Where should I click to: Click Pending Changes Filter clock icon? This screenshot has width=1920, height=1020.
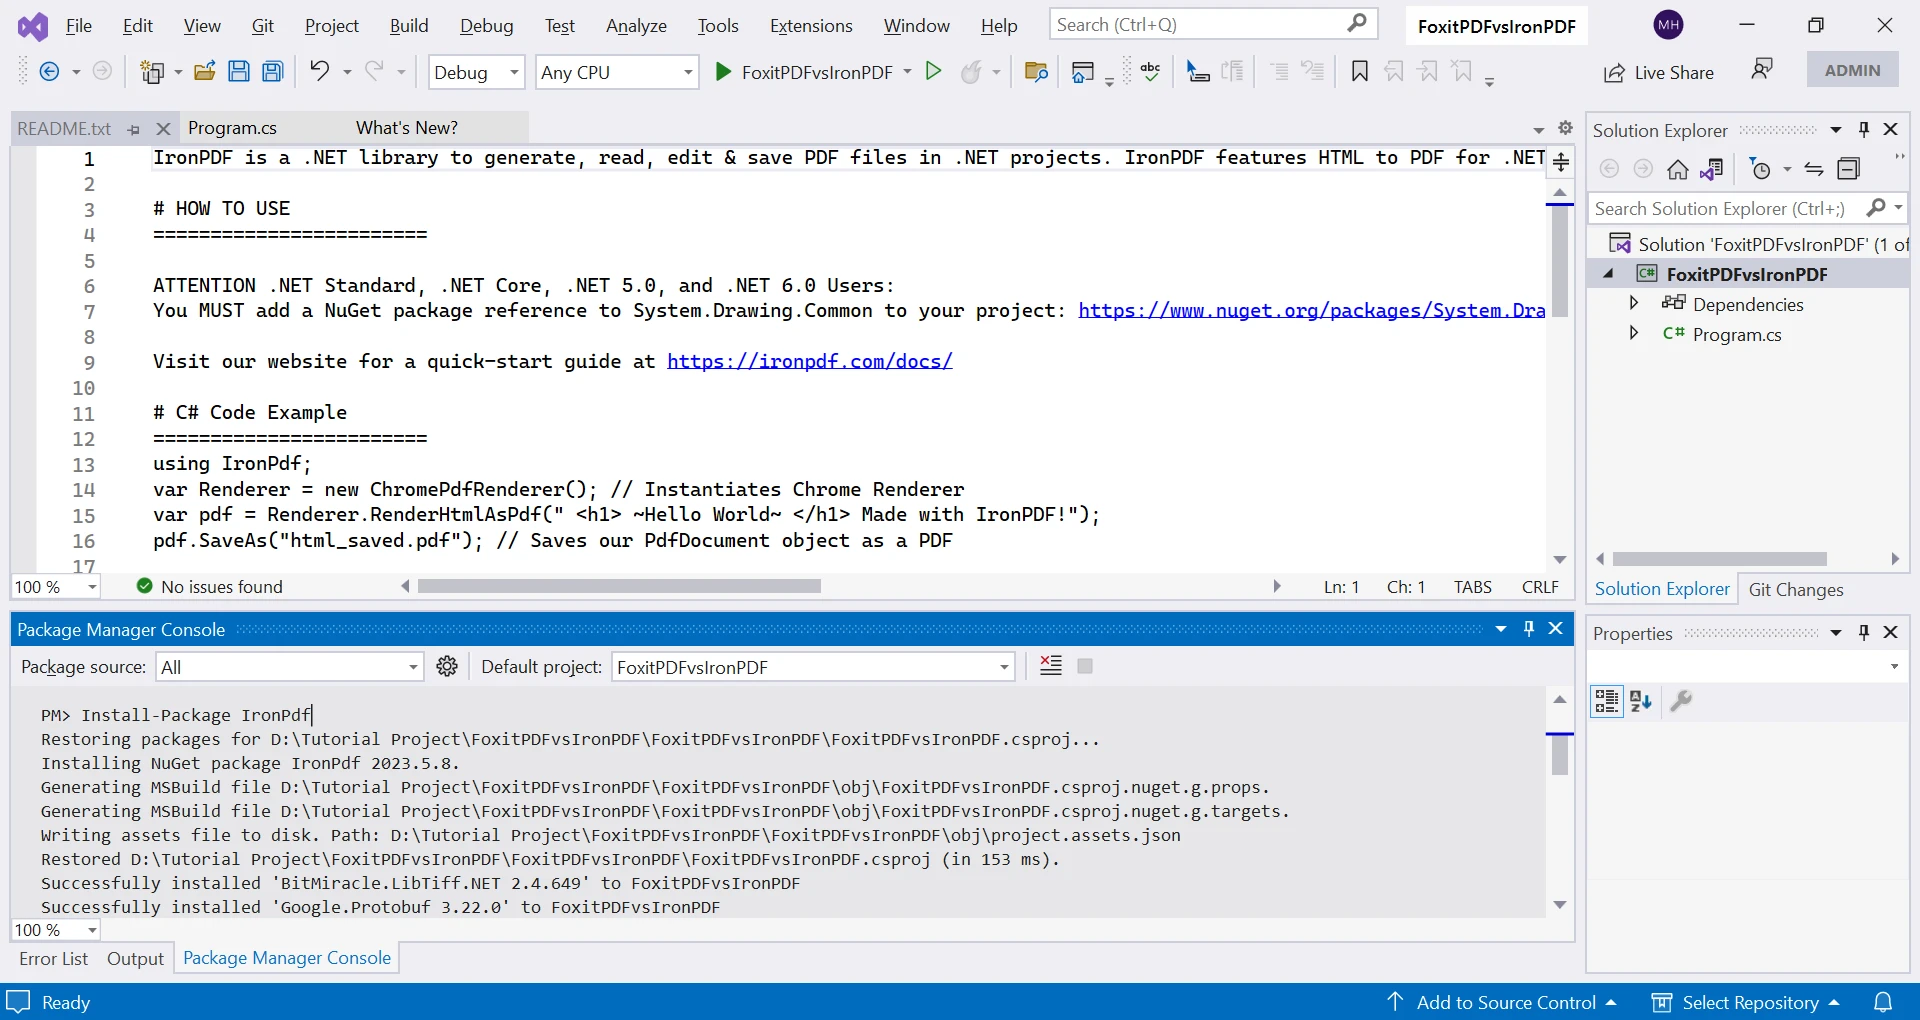(1760, 169)
